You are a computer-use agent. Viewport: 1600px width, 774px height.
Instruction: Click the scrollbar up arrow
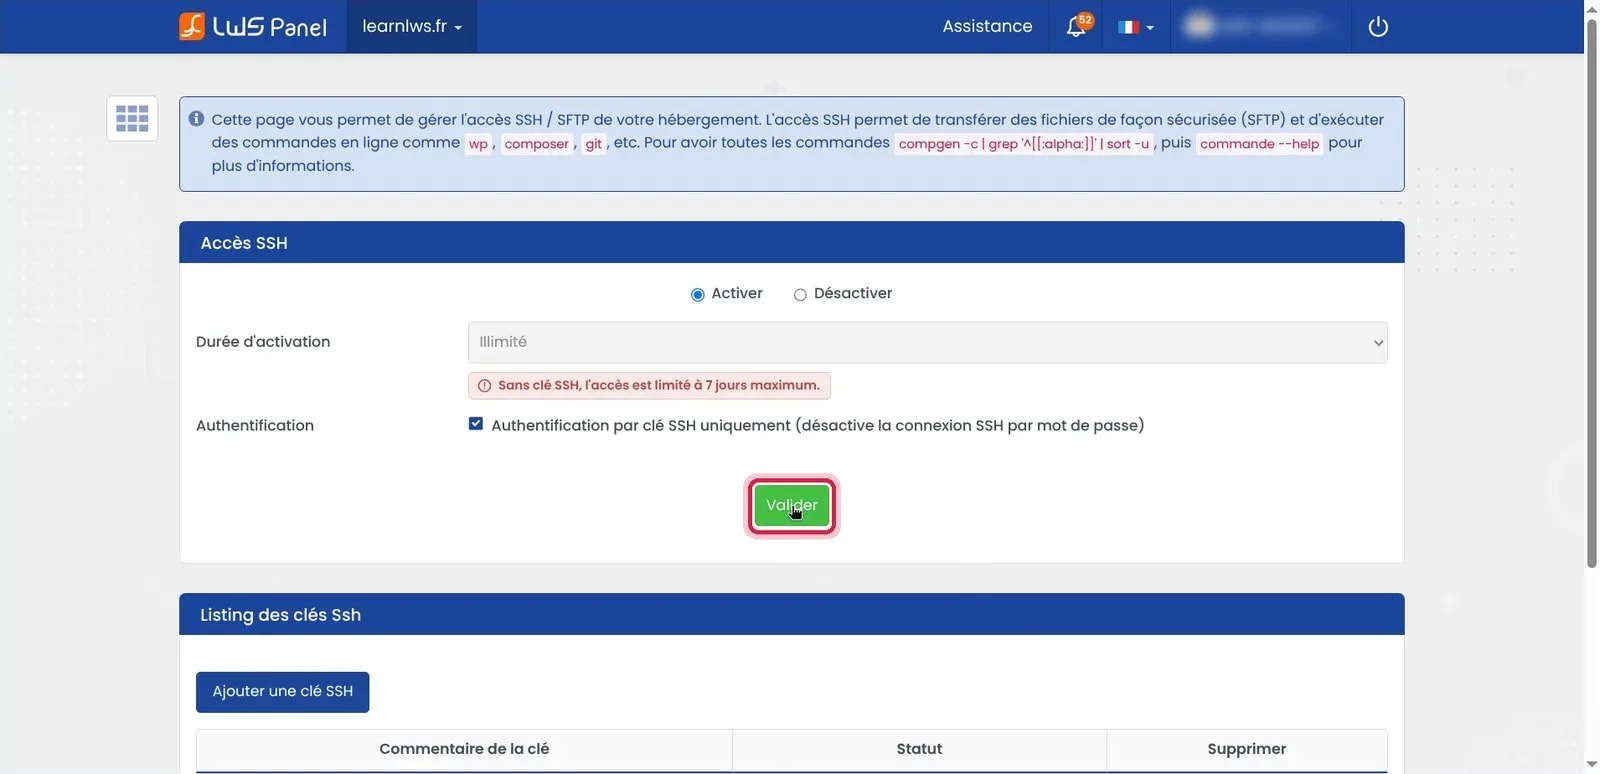tap(1592, 8)
